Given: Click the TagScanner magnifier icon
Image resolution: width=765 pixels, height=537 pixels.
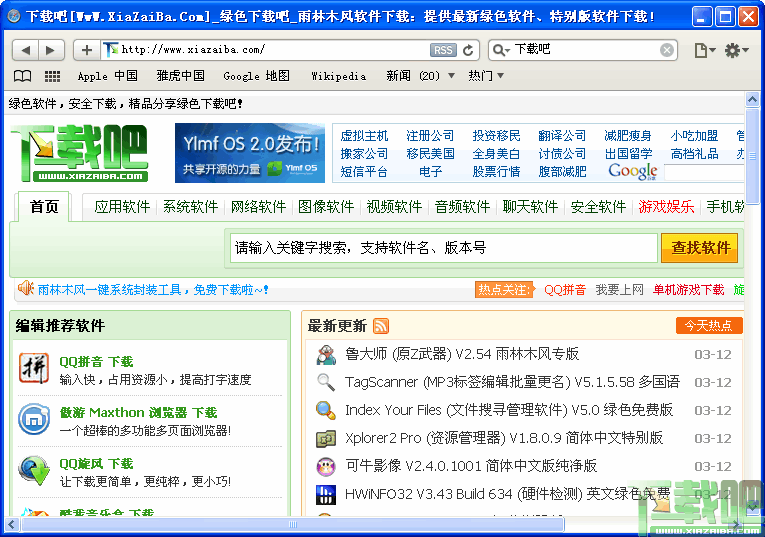Looking at the screenshot, I should pyautogui.click(x=325, y=382).
